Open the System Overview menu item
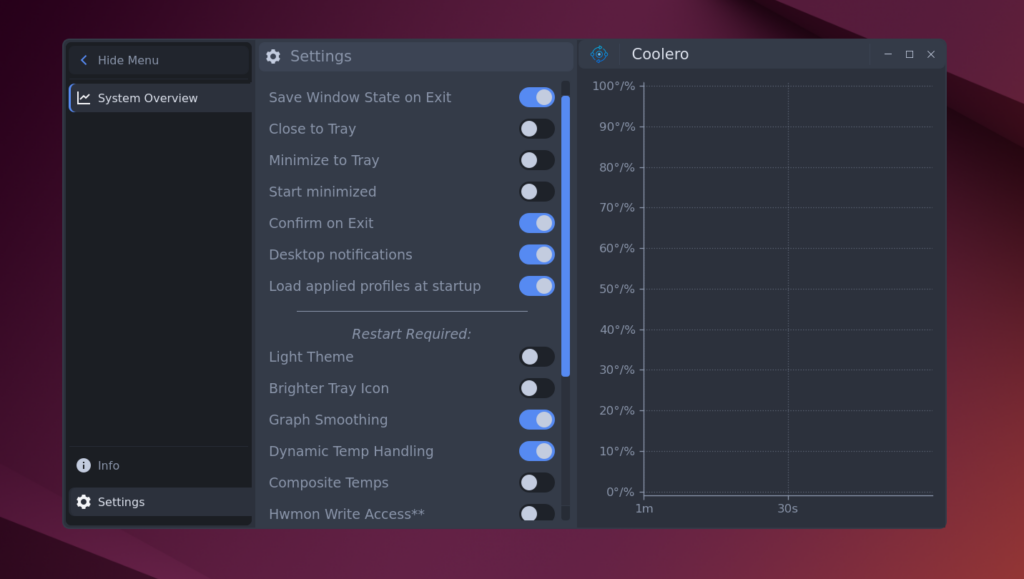This screenshot has height=579, width=1024. (148, 98)
